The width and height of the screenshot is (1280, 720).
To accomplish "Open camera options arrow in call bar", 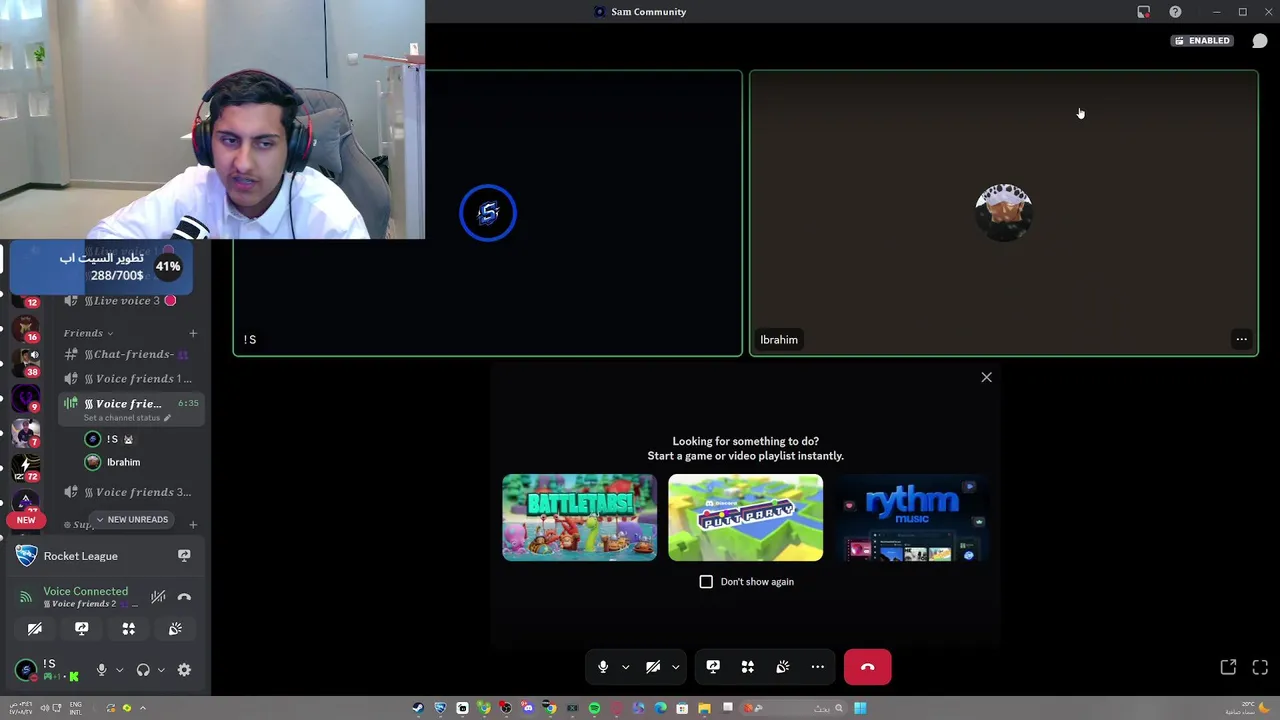I will click(x=676, y=667).
